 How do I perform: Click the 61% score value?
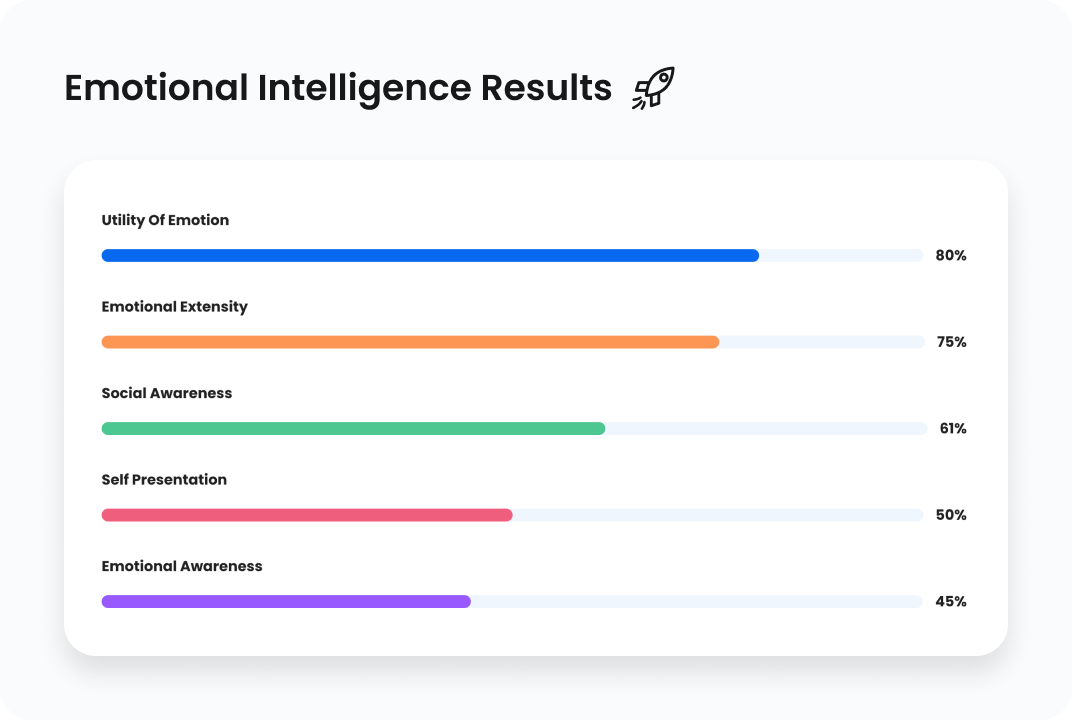[x=953, y=428]
